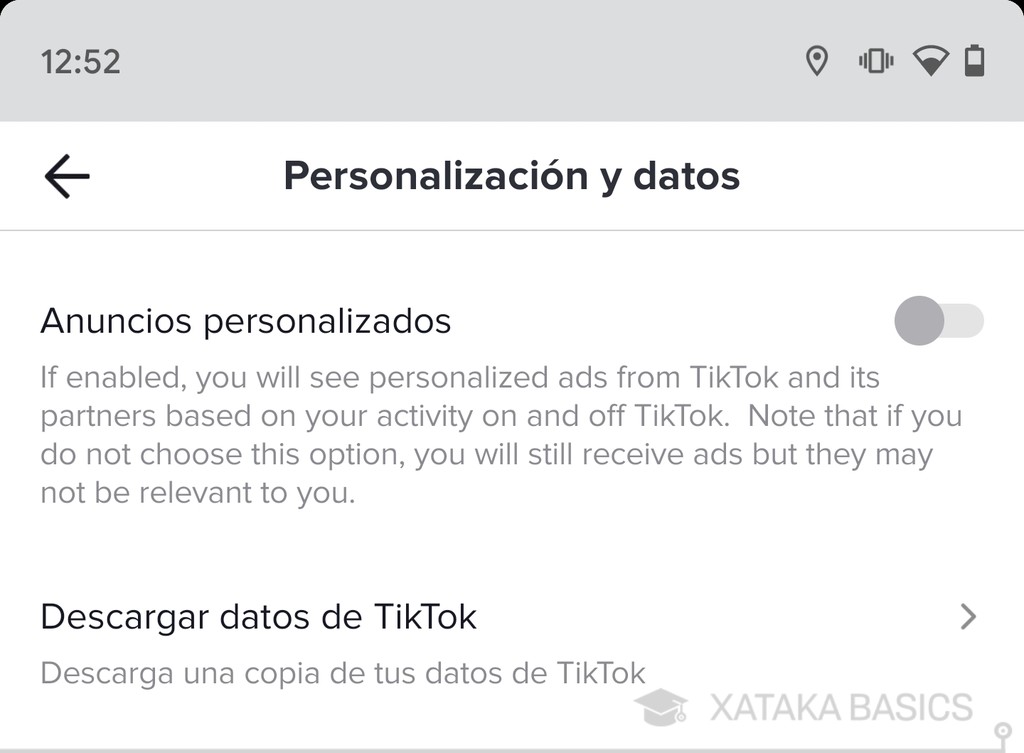This screenshot has height=753, width=1024.
Task: Select the Descargar datos de TikTok row
Action: [x=257, y=617]
